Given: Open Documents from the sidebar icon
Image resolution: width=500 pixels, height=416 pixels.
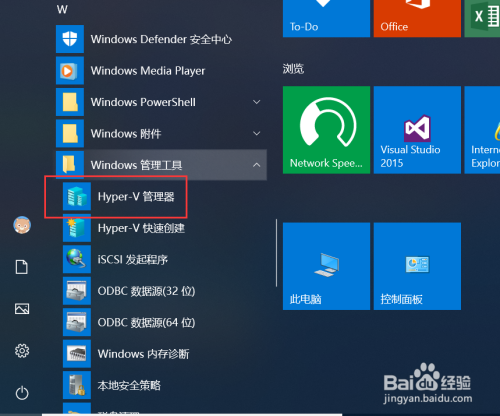Looking at the screenshot, I should pyautogui.click(x=22, y=267).
